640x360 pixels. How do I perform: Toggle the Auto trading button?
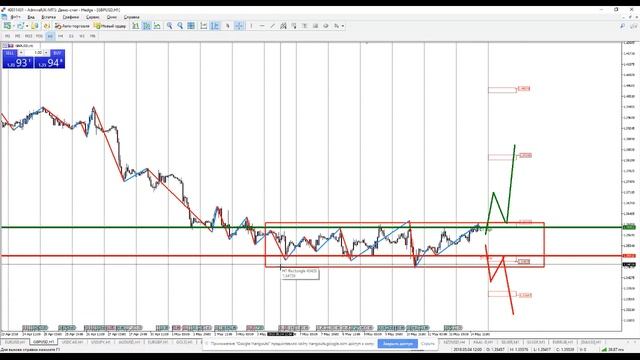(72, 26)
